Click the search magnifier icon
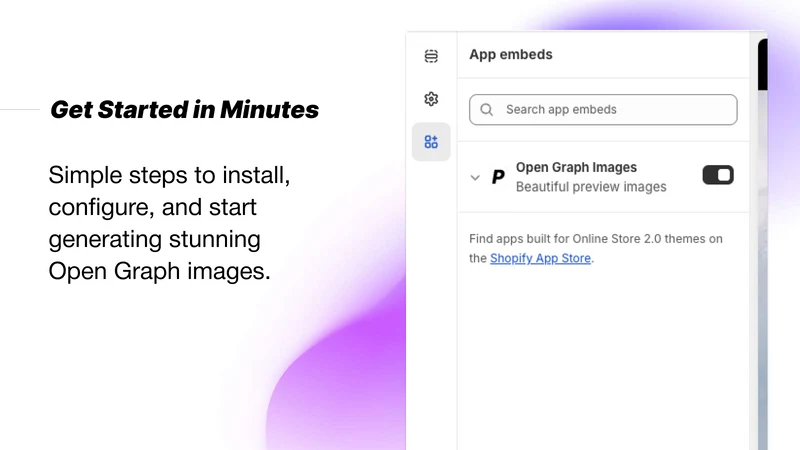This screenshot has width=800, height=450. pyautogui.click(x=487, y=110)
